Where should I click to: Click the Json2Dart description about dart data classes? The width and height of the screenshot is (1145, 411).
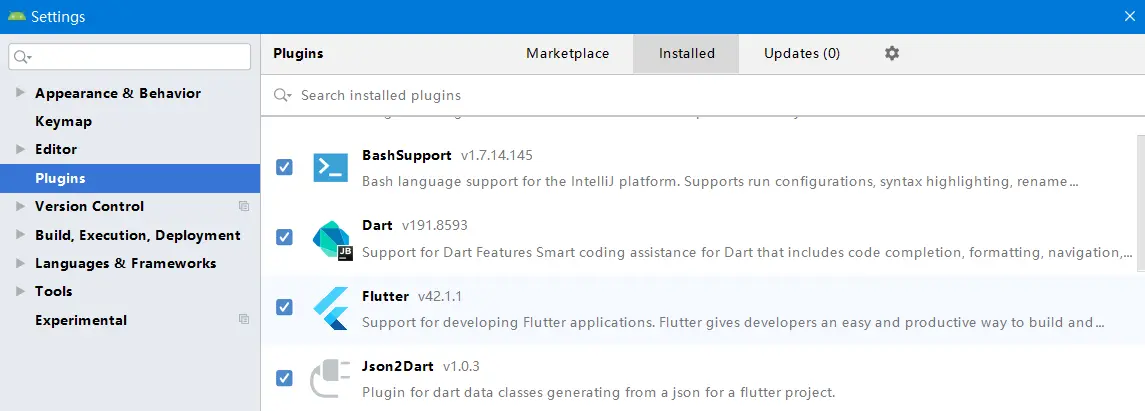(599, 392)
